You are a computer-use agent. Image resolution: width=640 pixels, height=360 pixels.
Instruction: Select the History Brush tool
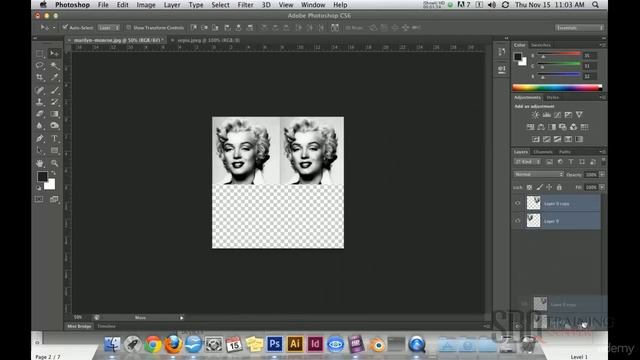point(54,102)
